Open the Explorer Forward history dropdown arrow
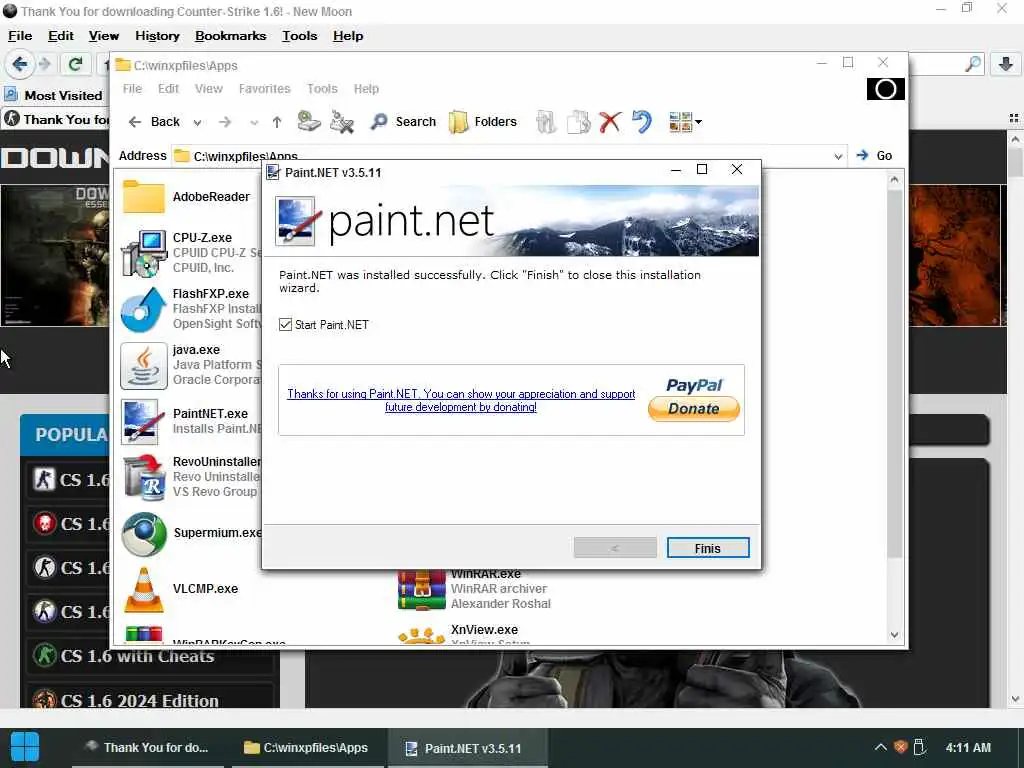The height and width of the screenshot is (768, 1024). (x=254, y=122)
